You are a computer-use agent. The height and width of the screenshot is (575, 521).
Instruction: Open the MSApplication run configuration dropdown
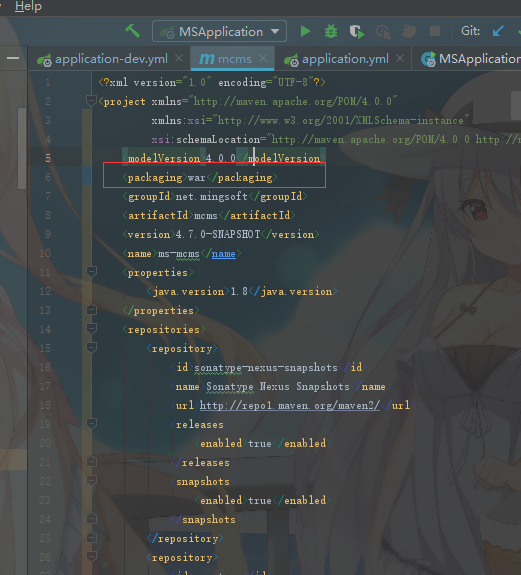[219, 32]
